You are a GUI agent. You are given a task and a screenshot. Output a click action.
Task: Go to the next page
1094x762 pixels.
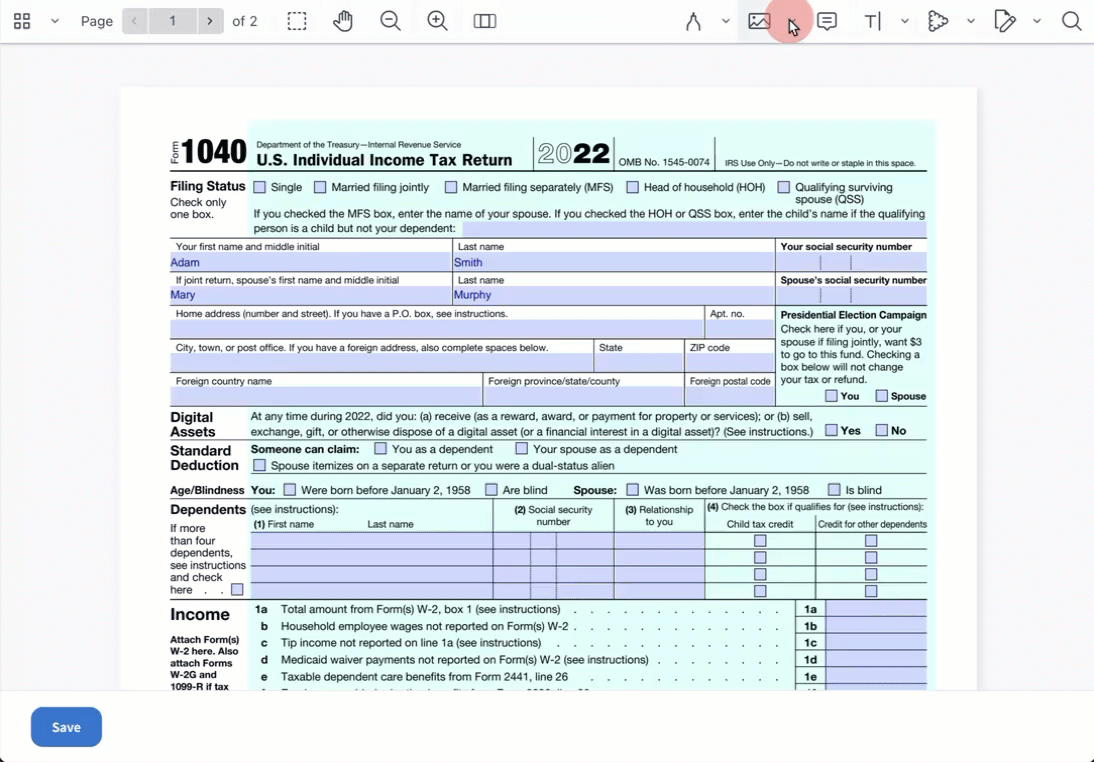point(210,21)
